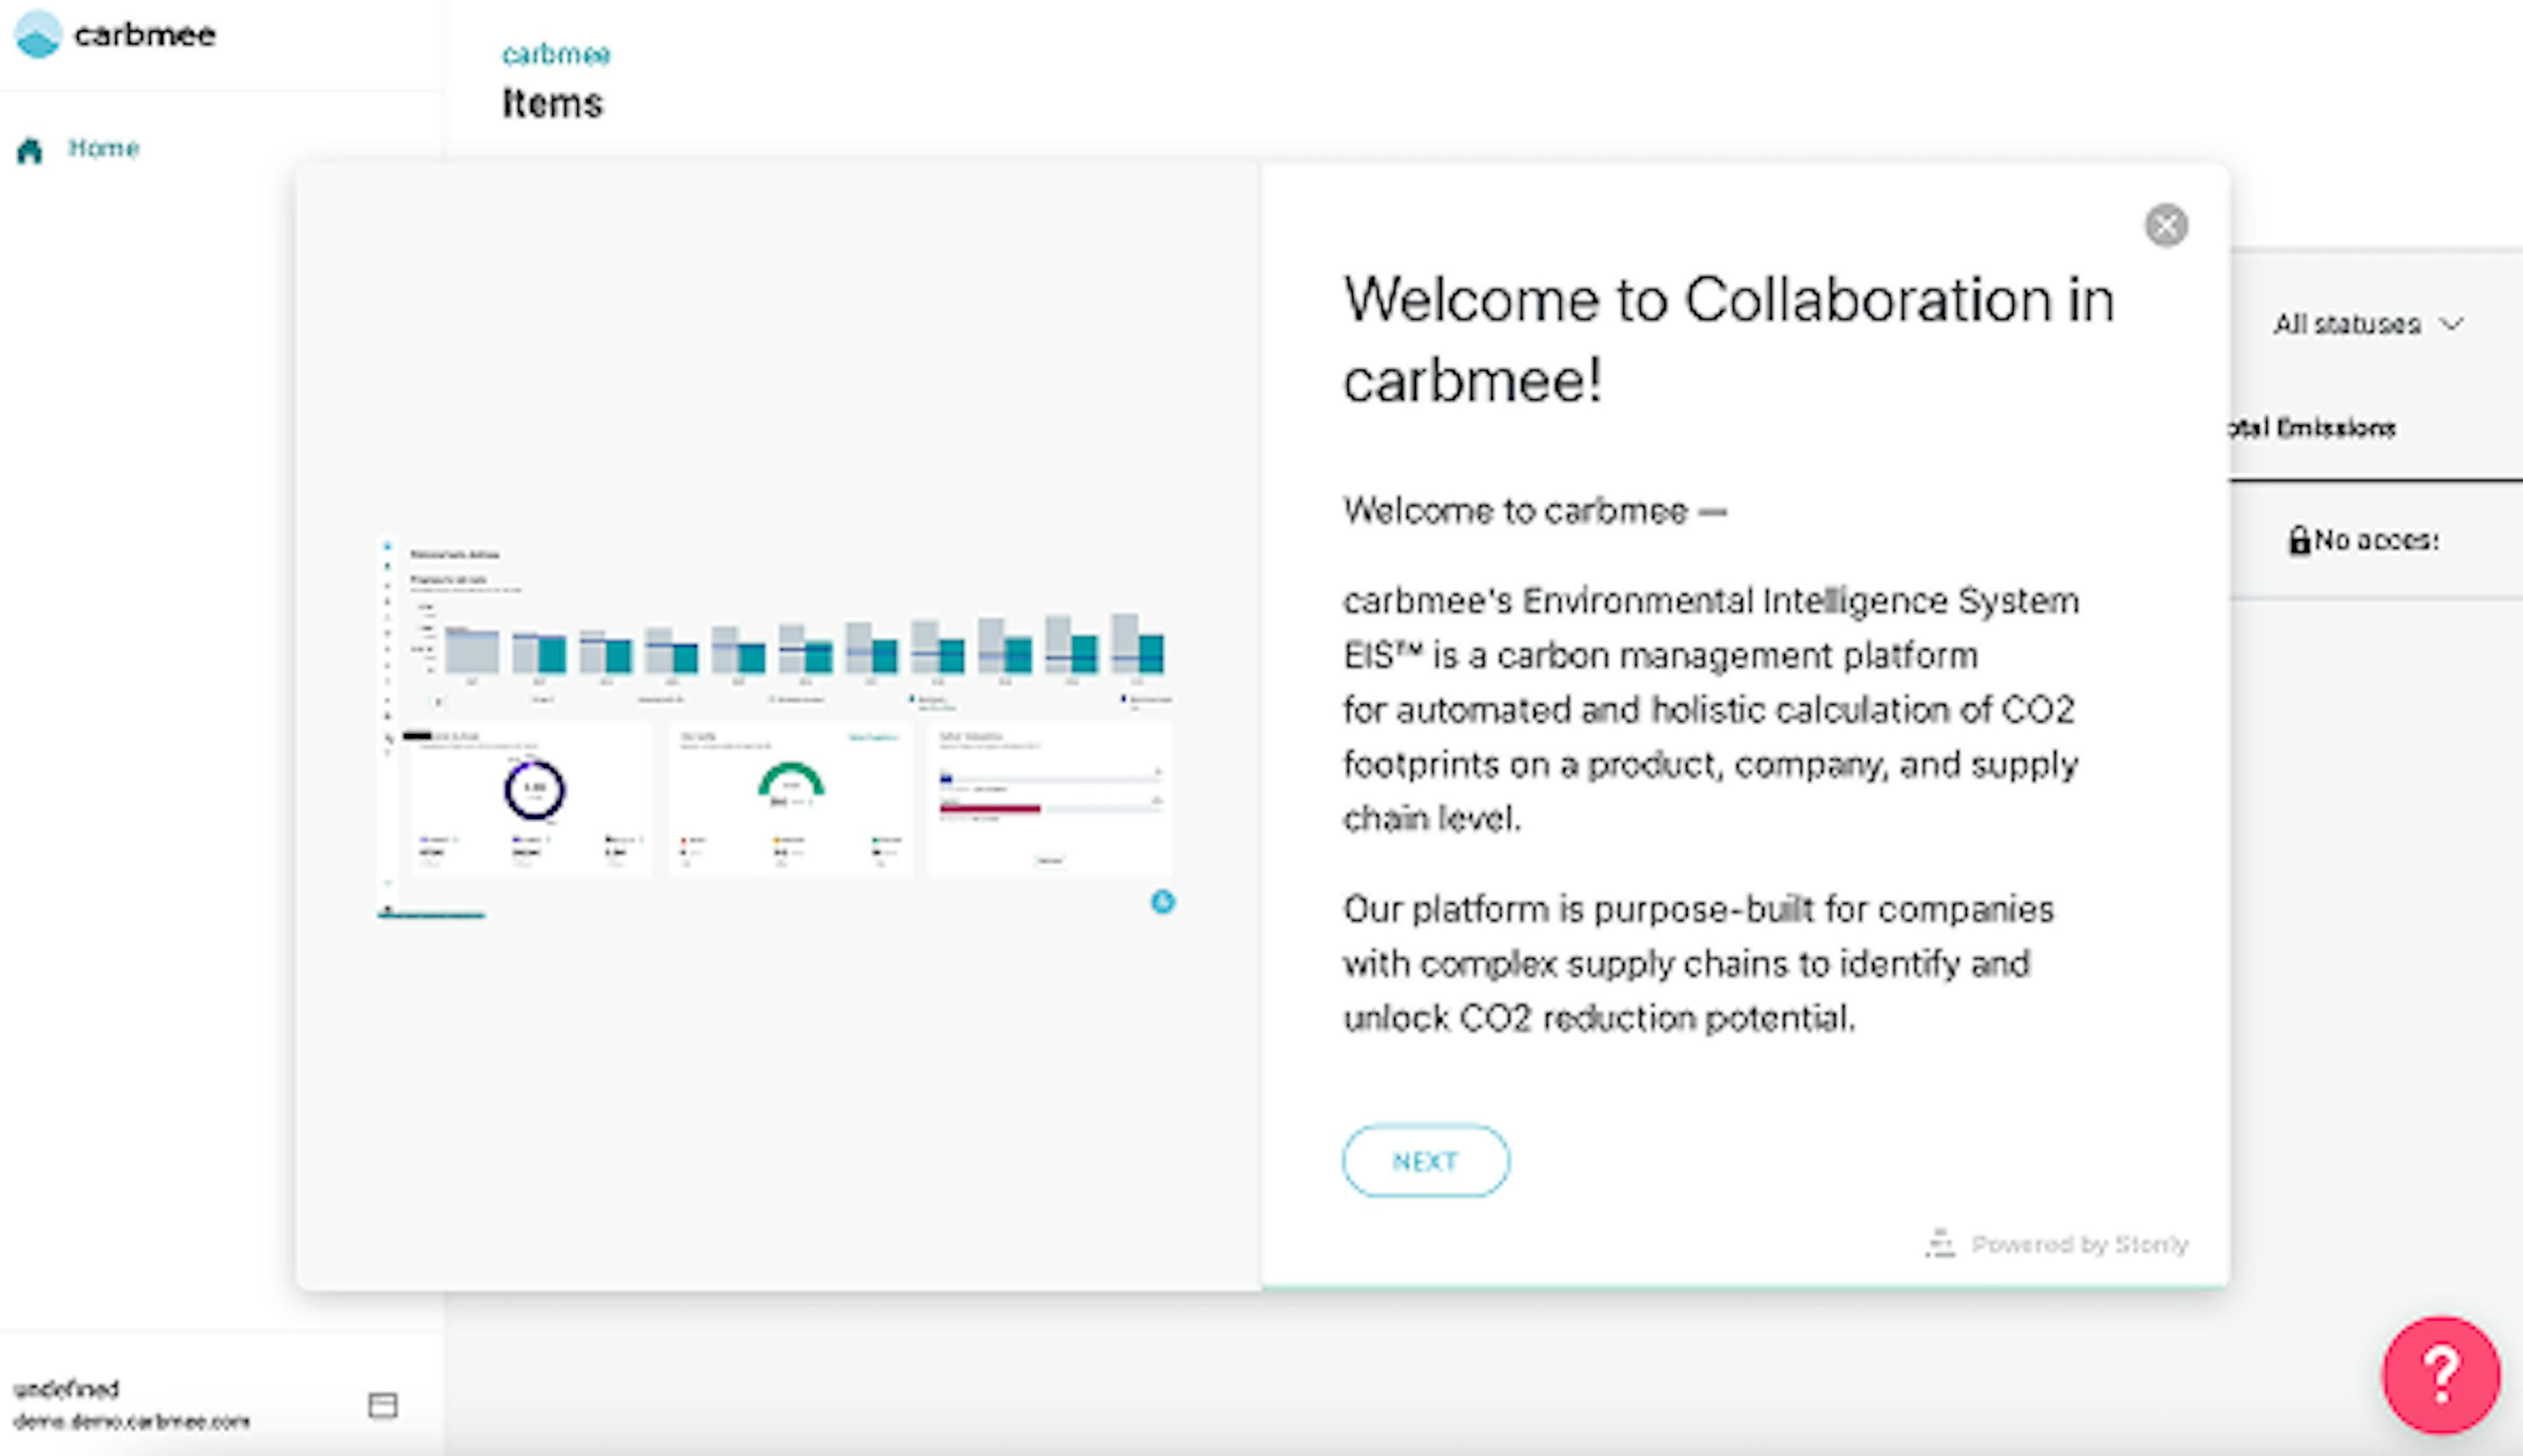Click the Items page heading
Screen dimensions: 2523x1456
[552, 104]
